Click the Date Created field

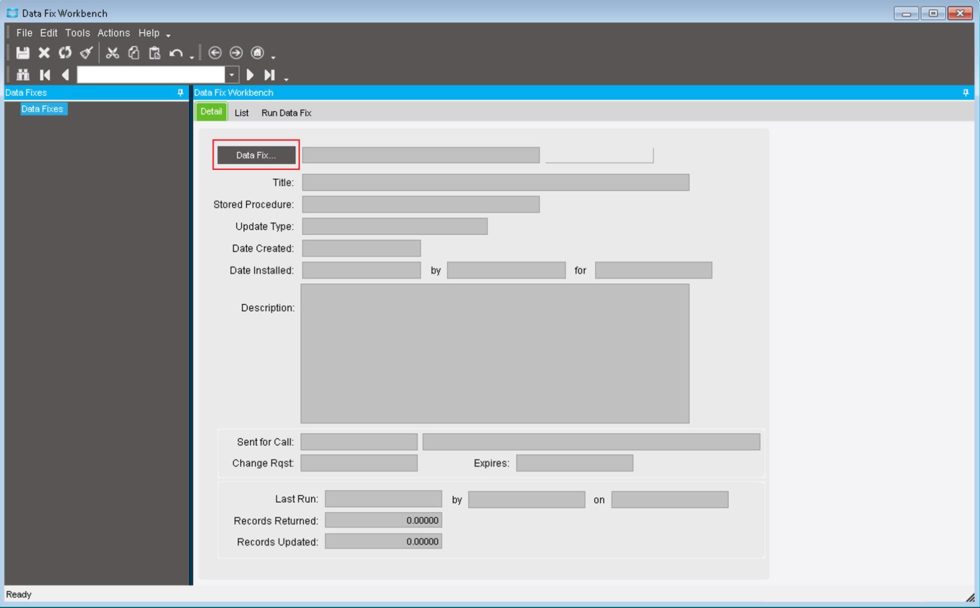(361, 248)
